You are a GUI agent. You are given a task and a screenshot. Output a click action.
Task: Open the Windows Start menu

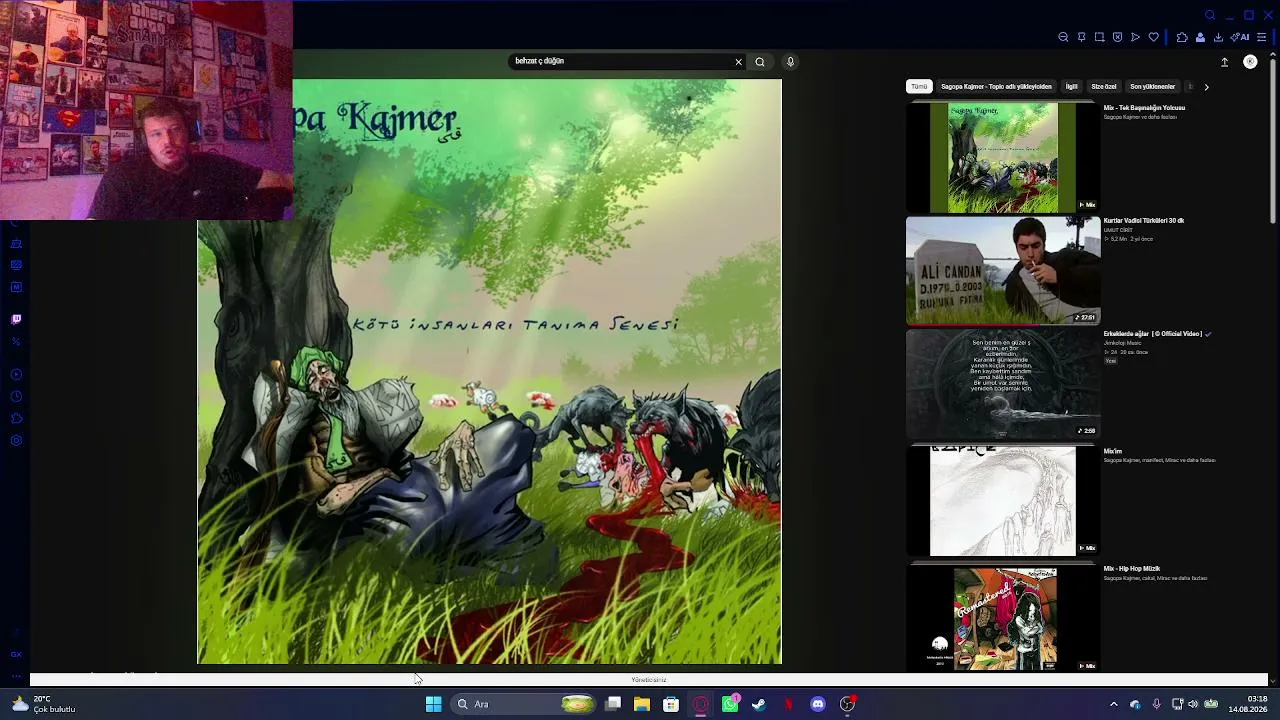(433, 704)
